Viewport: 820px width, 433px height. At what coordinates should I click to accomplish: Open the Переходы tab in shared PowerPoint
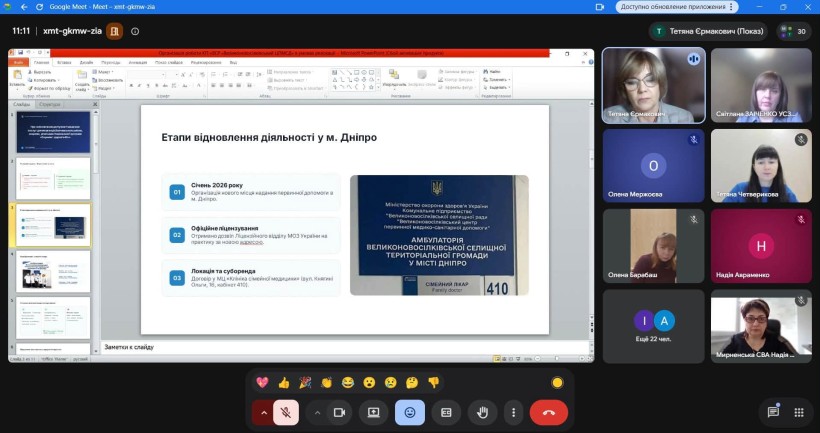pyautogui.click(x=110, y=62)
